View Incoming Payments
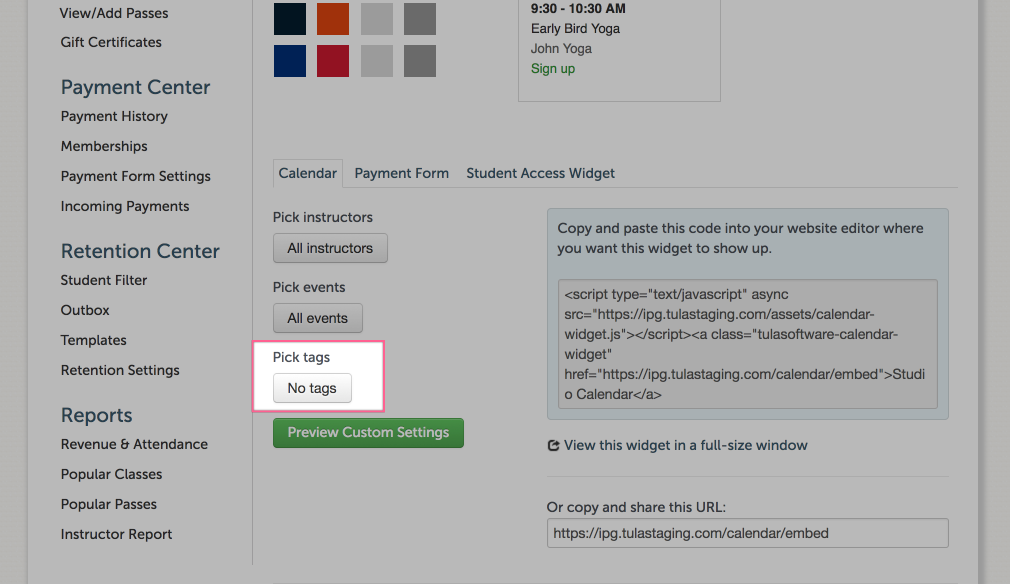 click(x=125, y=206)
